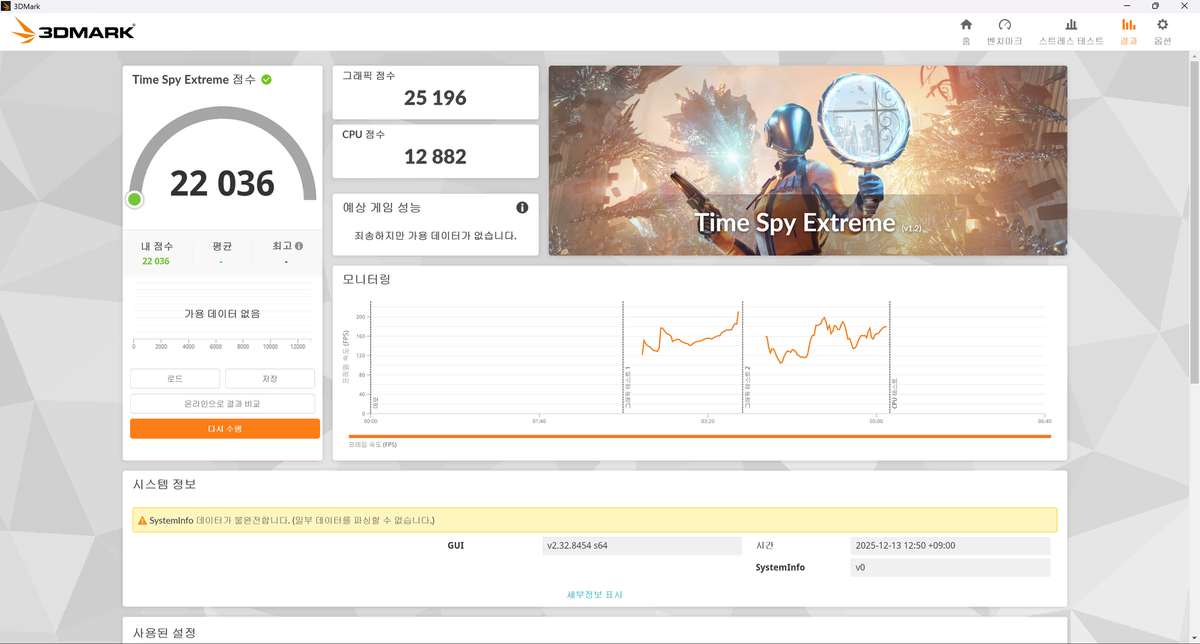Select the 그래픽 테스트 2 marker in the monitoring chart

747,389
